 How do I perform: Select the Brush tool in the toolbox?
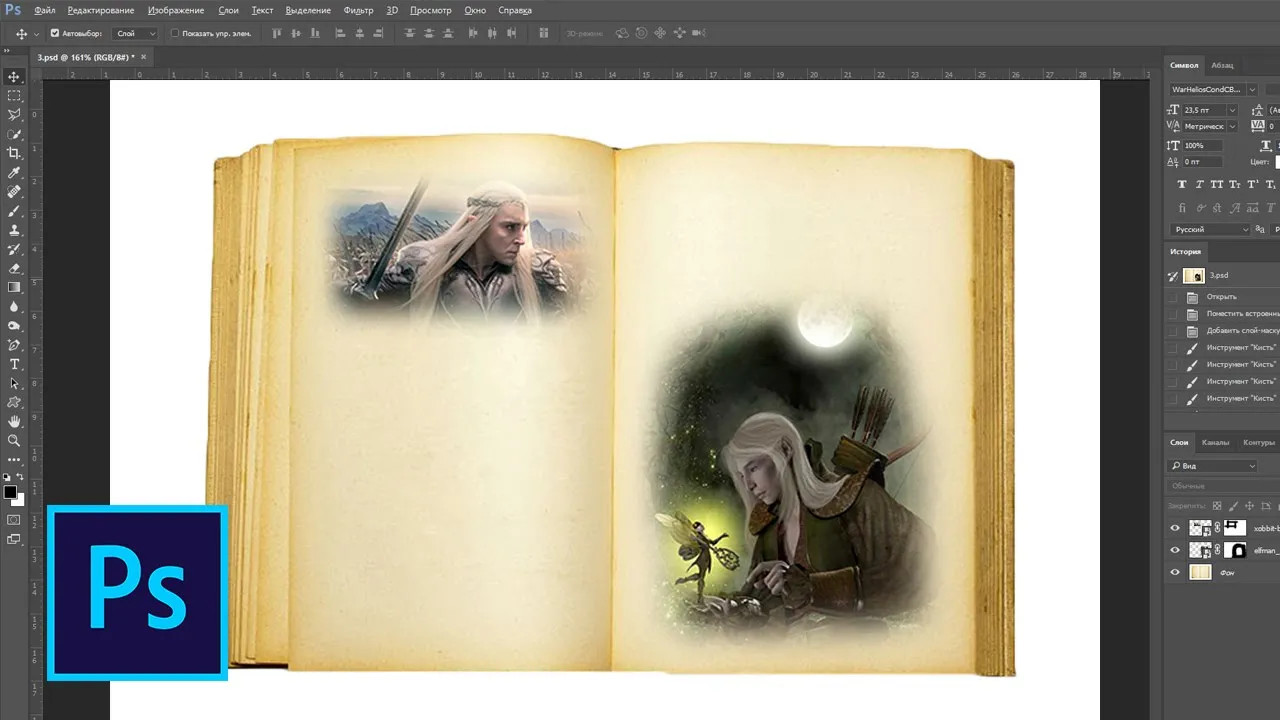(14, 211)
